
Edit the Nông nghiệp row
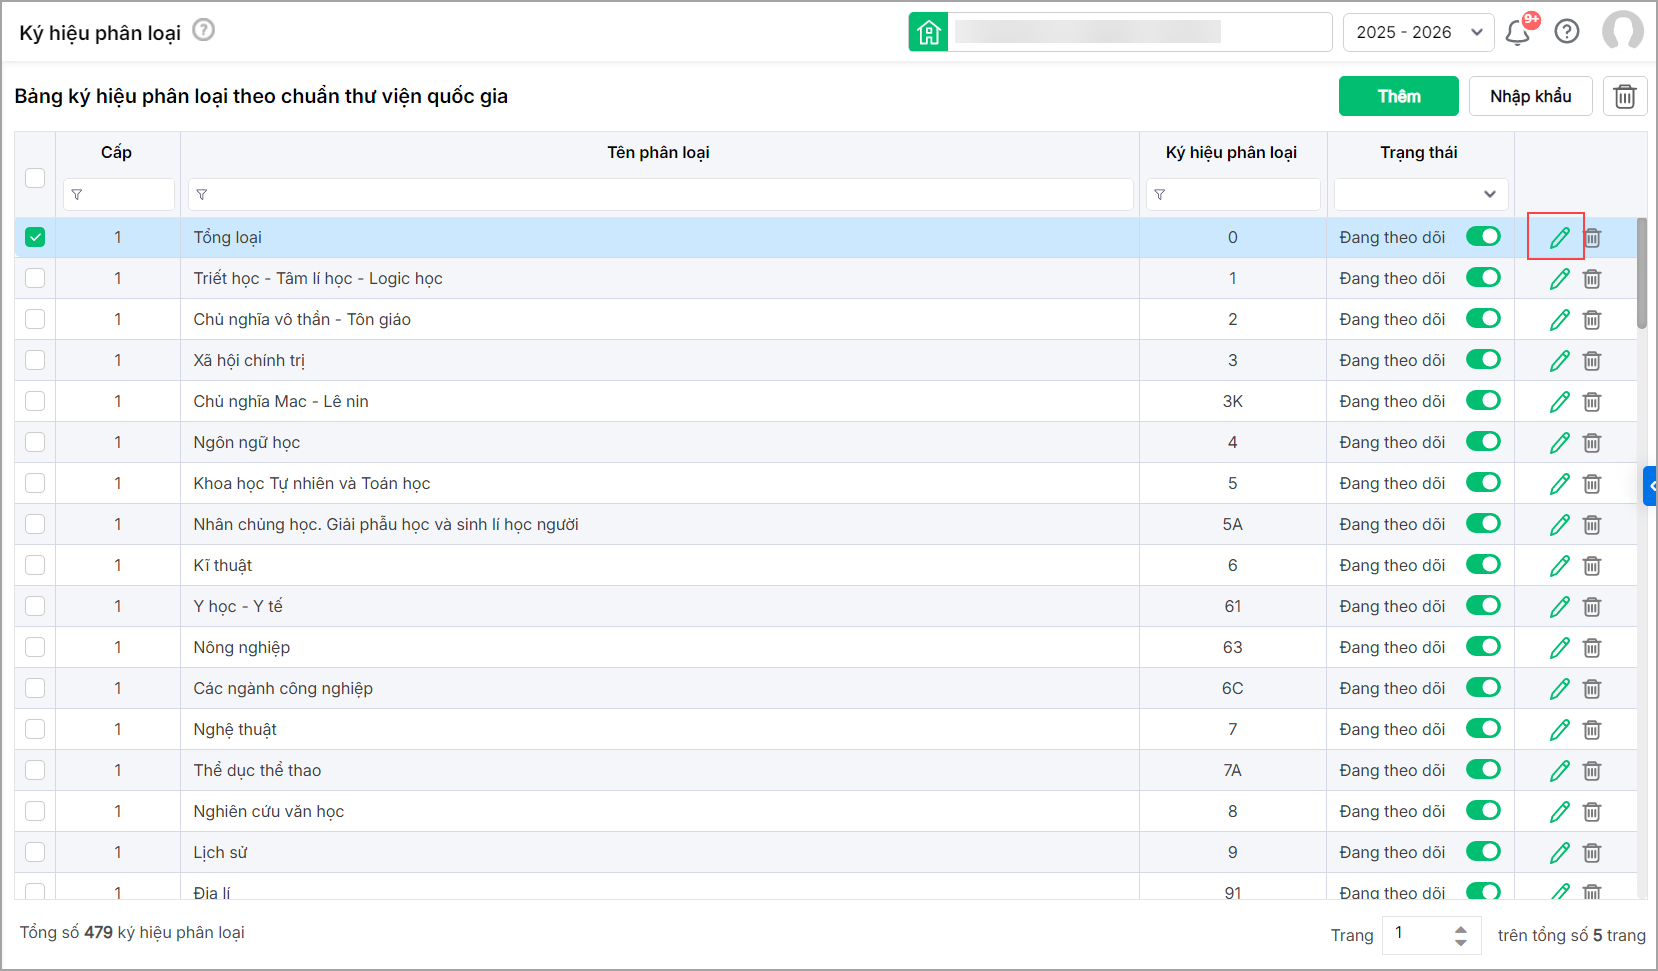point(1559,648)
